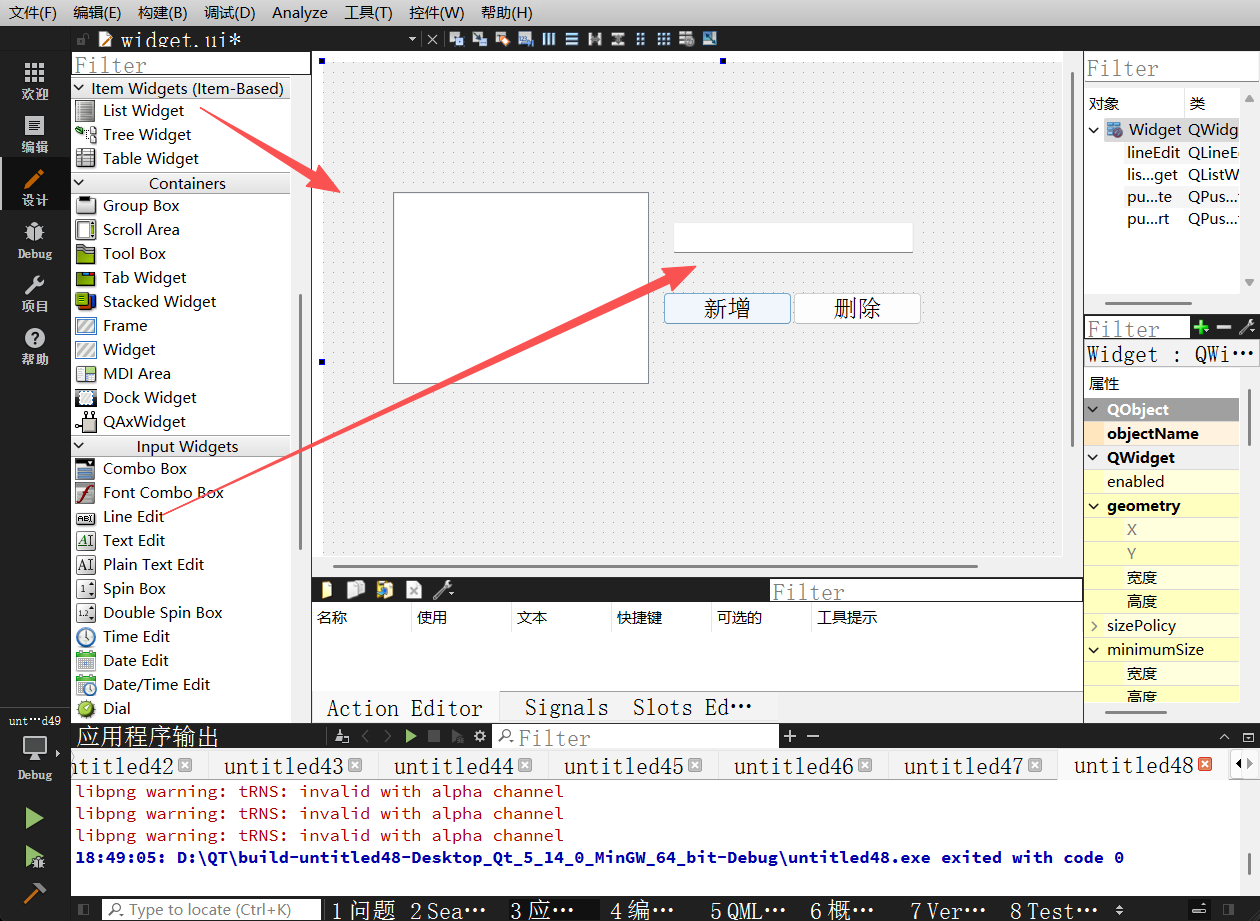Viewport: 1260px width, 921px height.
Task: Switch to Design (设计) mode
Action: pos(35,187)
